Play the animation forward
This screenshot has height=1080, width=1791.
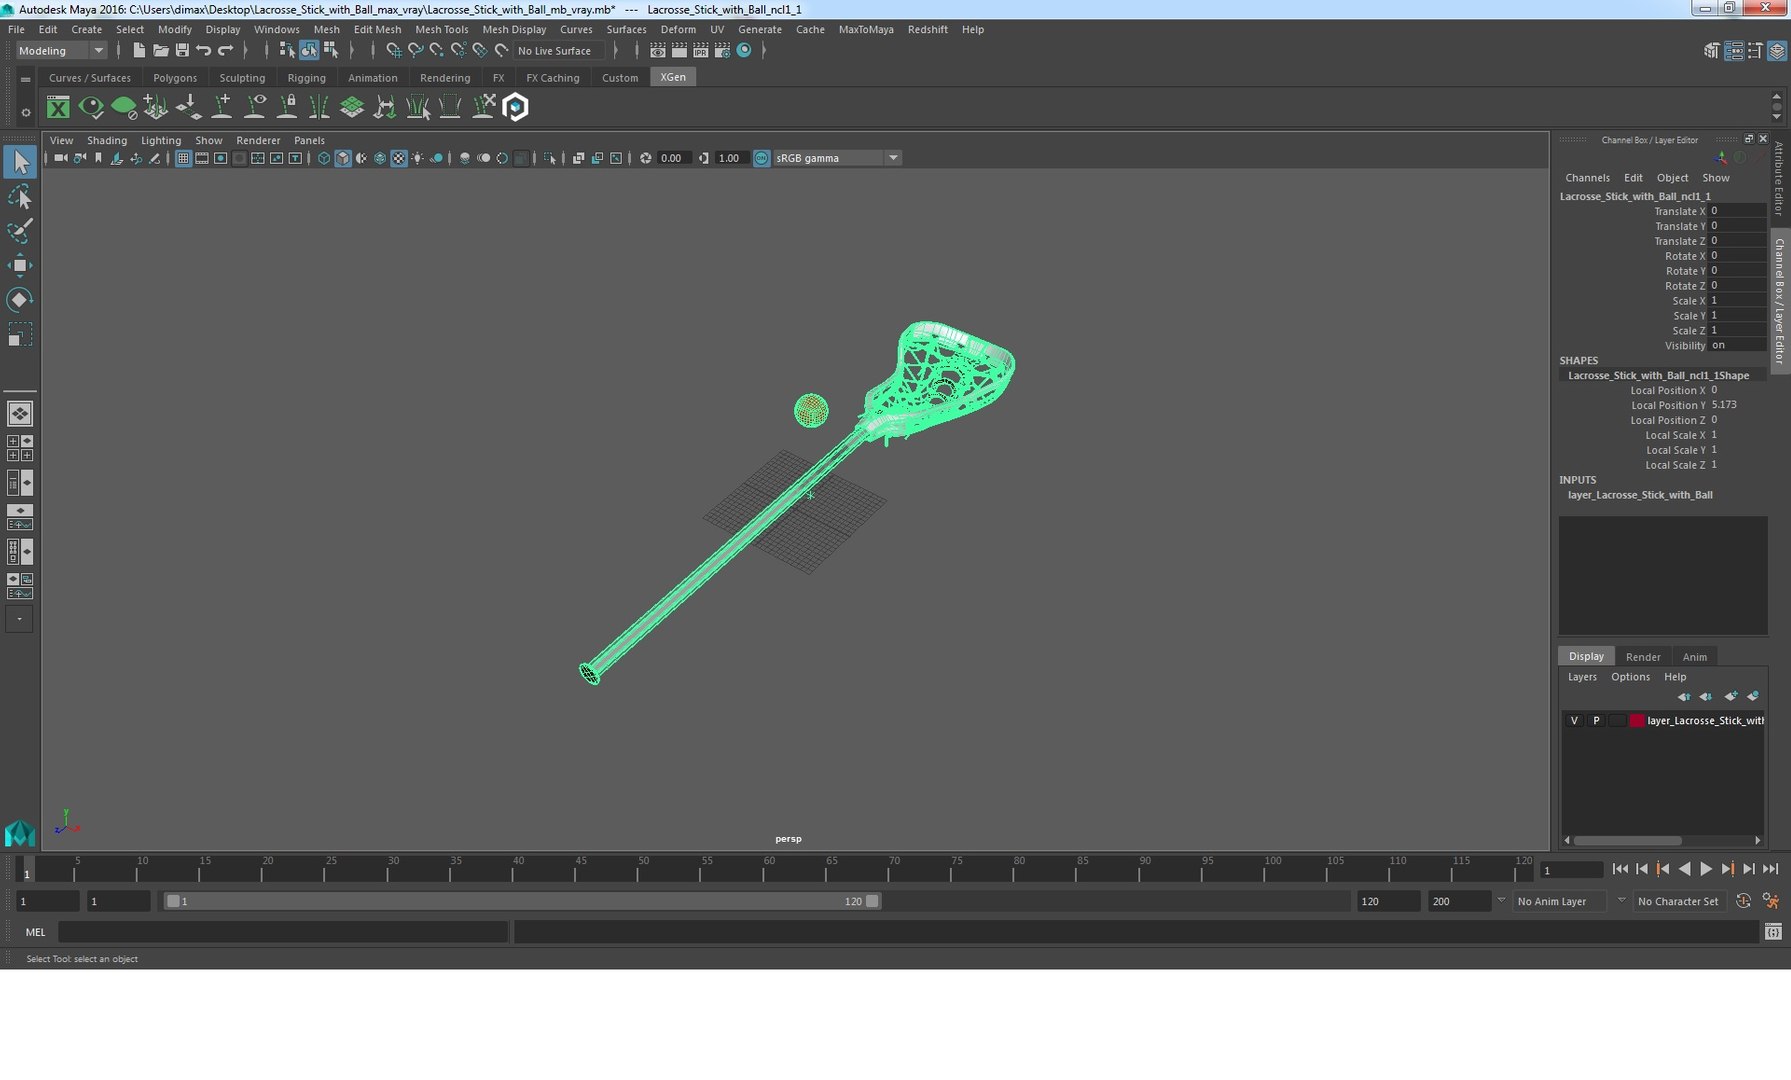(x=1706, y=870)
